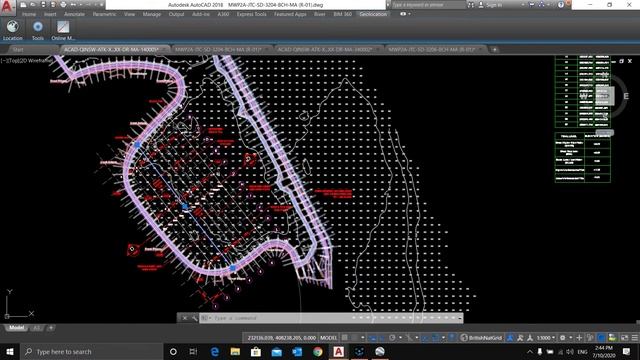Image resolution: width=640 pixels, height=360 pixels.
Task: Toggle MODEL space button in status bar
Action: (329, 338)
